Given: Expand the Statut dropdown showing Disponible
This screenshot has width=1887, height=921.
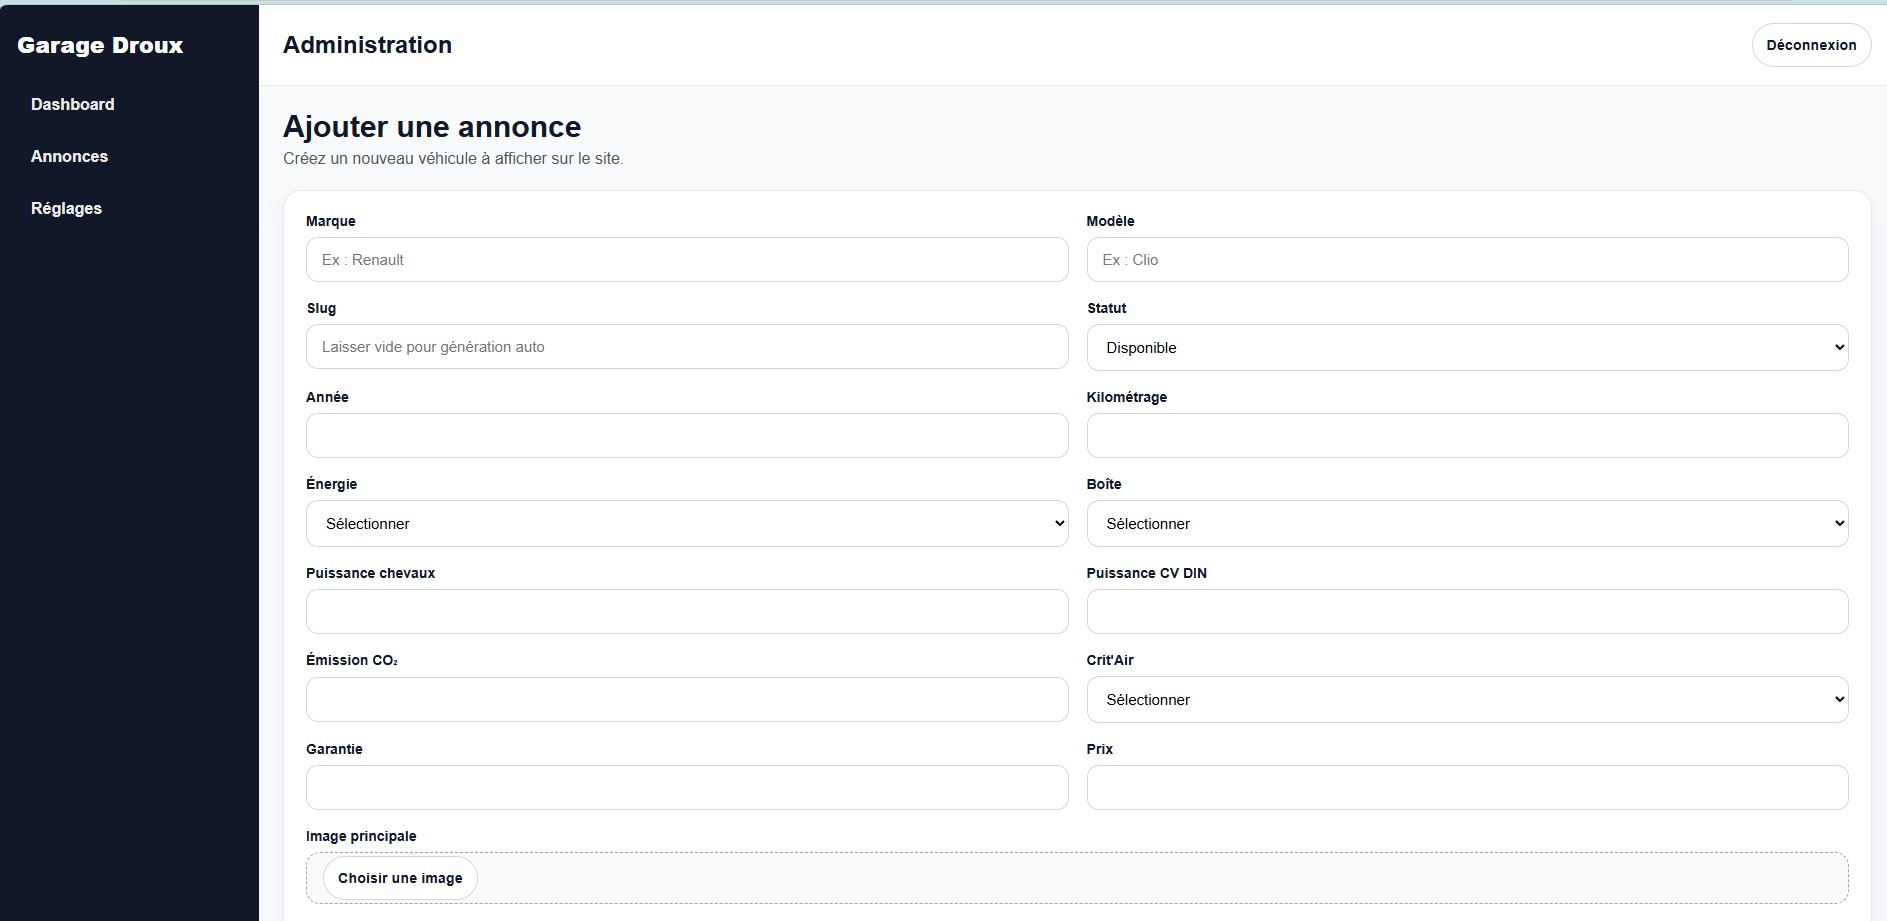Looking at the screenshot, I should [x=1466, y=348].
